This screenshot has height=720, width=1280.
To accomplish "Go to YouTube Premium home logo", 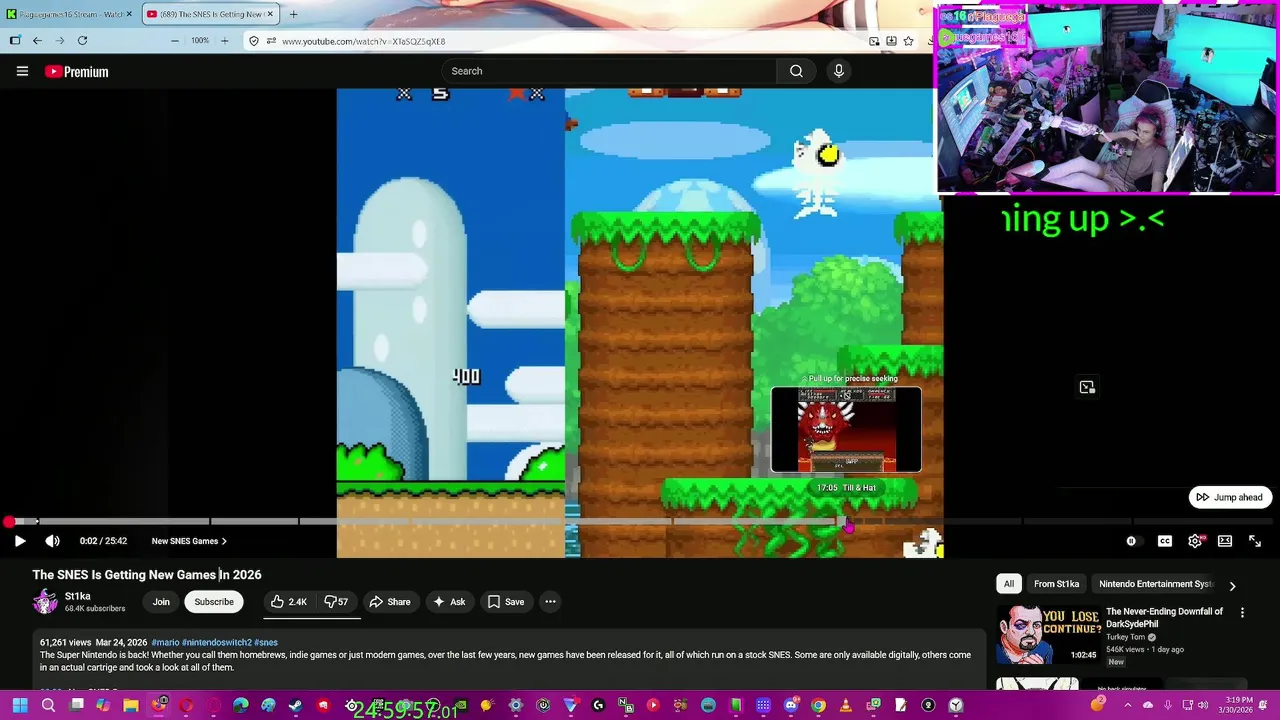I will coord(77,72).
